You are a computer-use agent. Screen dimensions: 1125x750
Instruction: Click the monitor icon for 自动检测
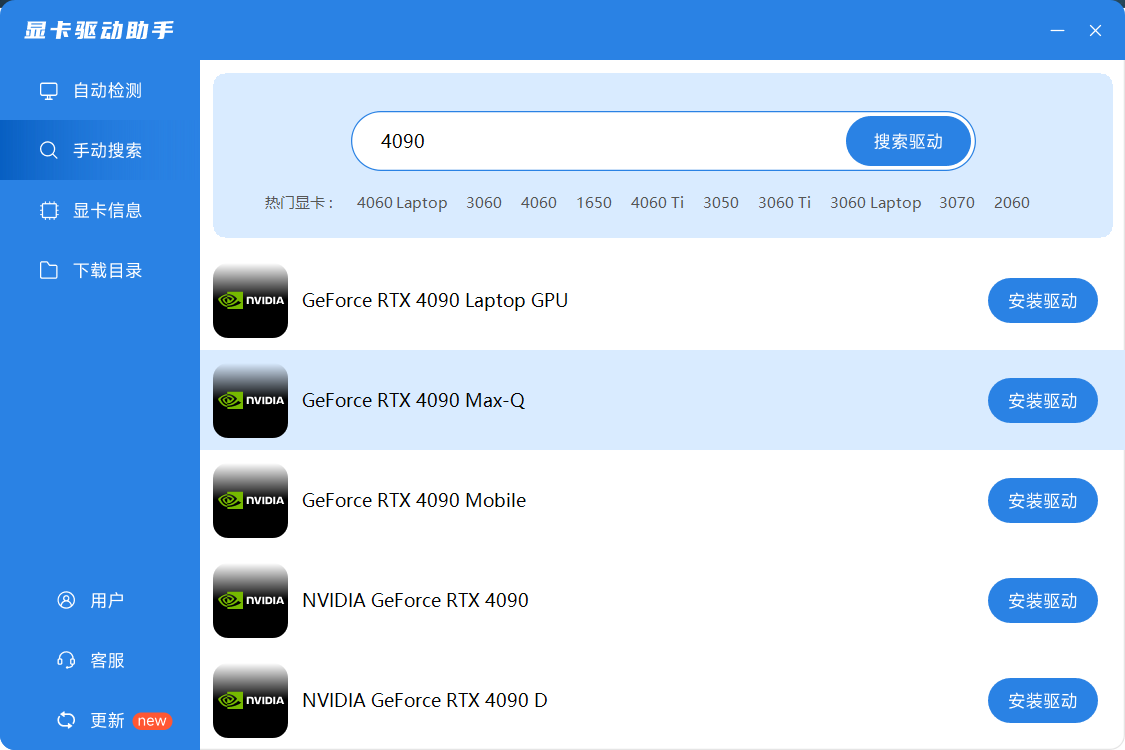48,91
